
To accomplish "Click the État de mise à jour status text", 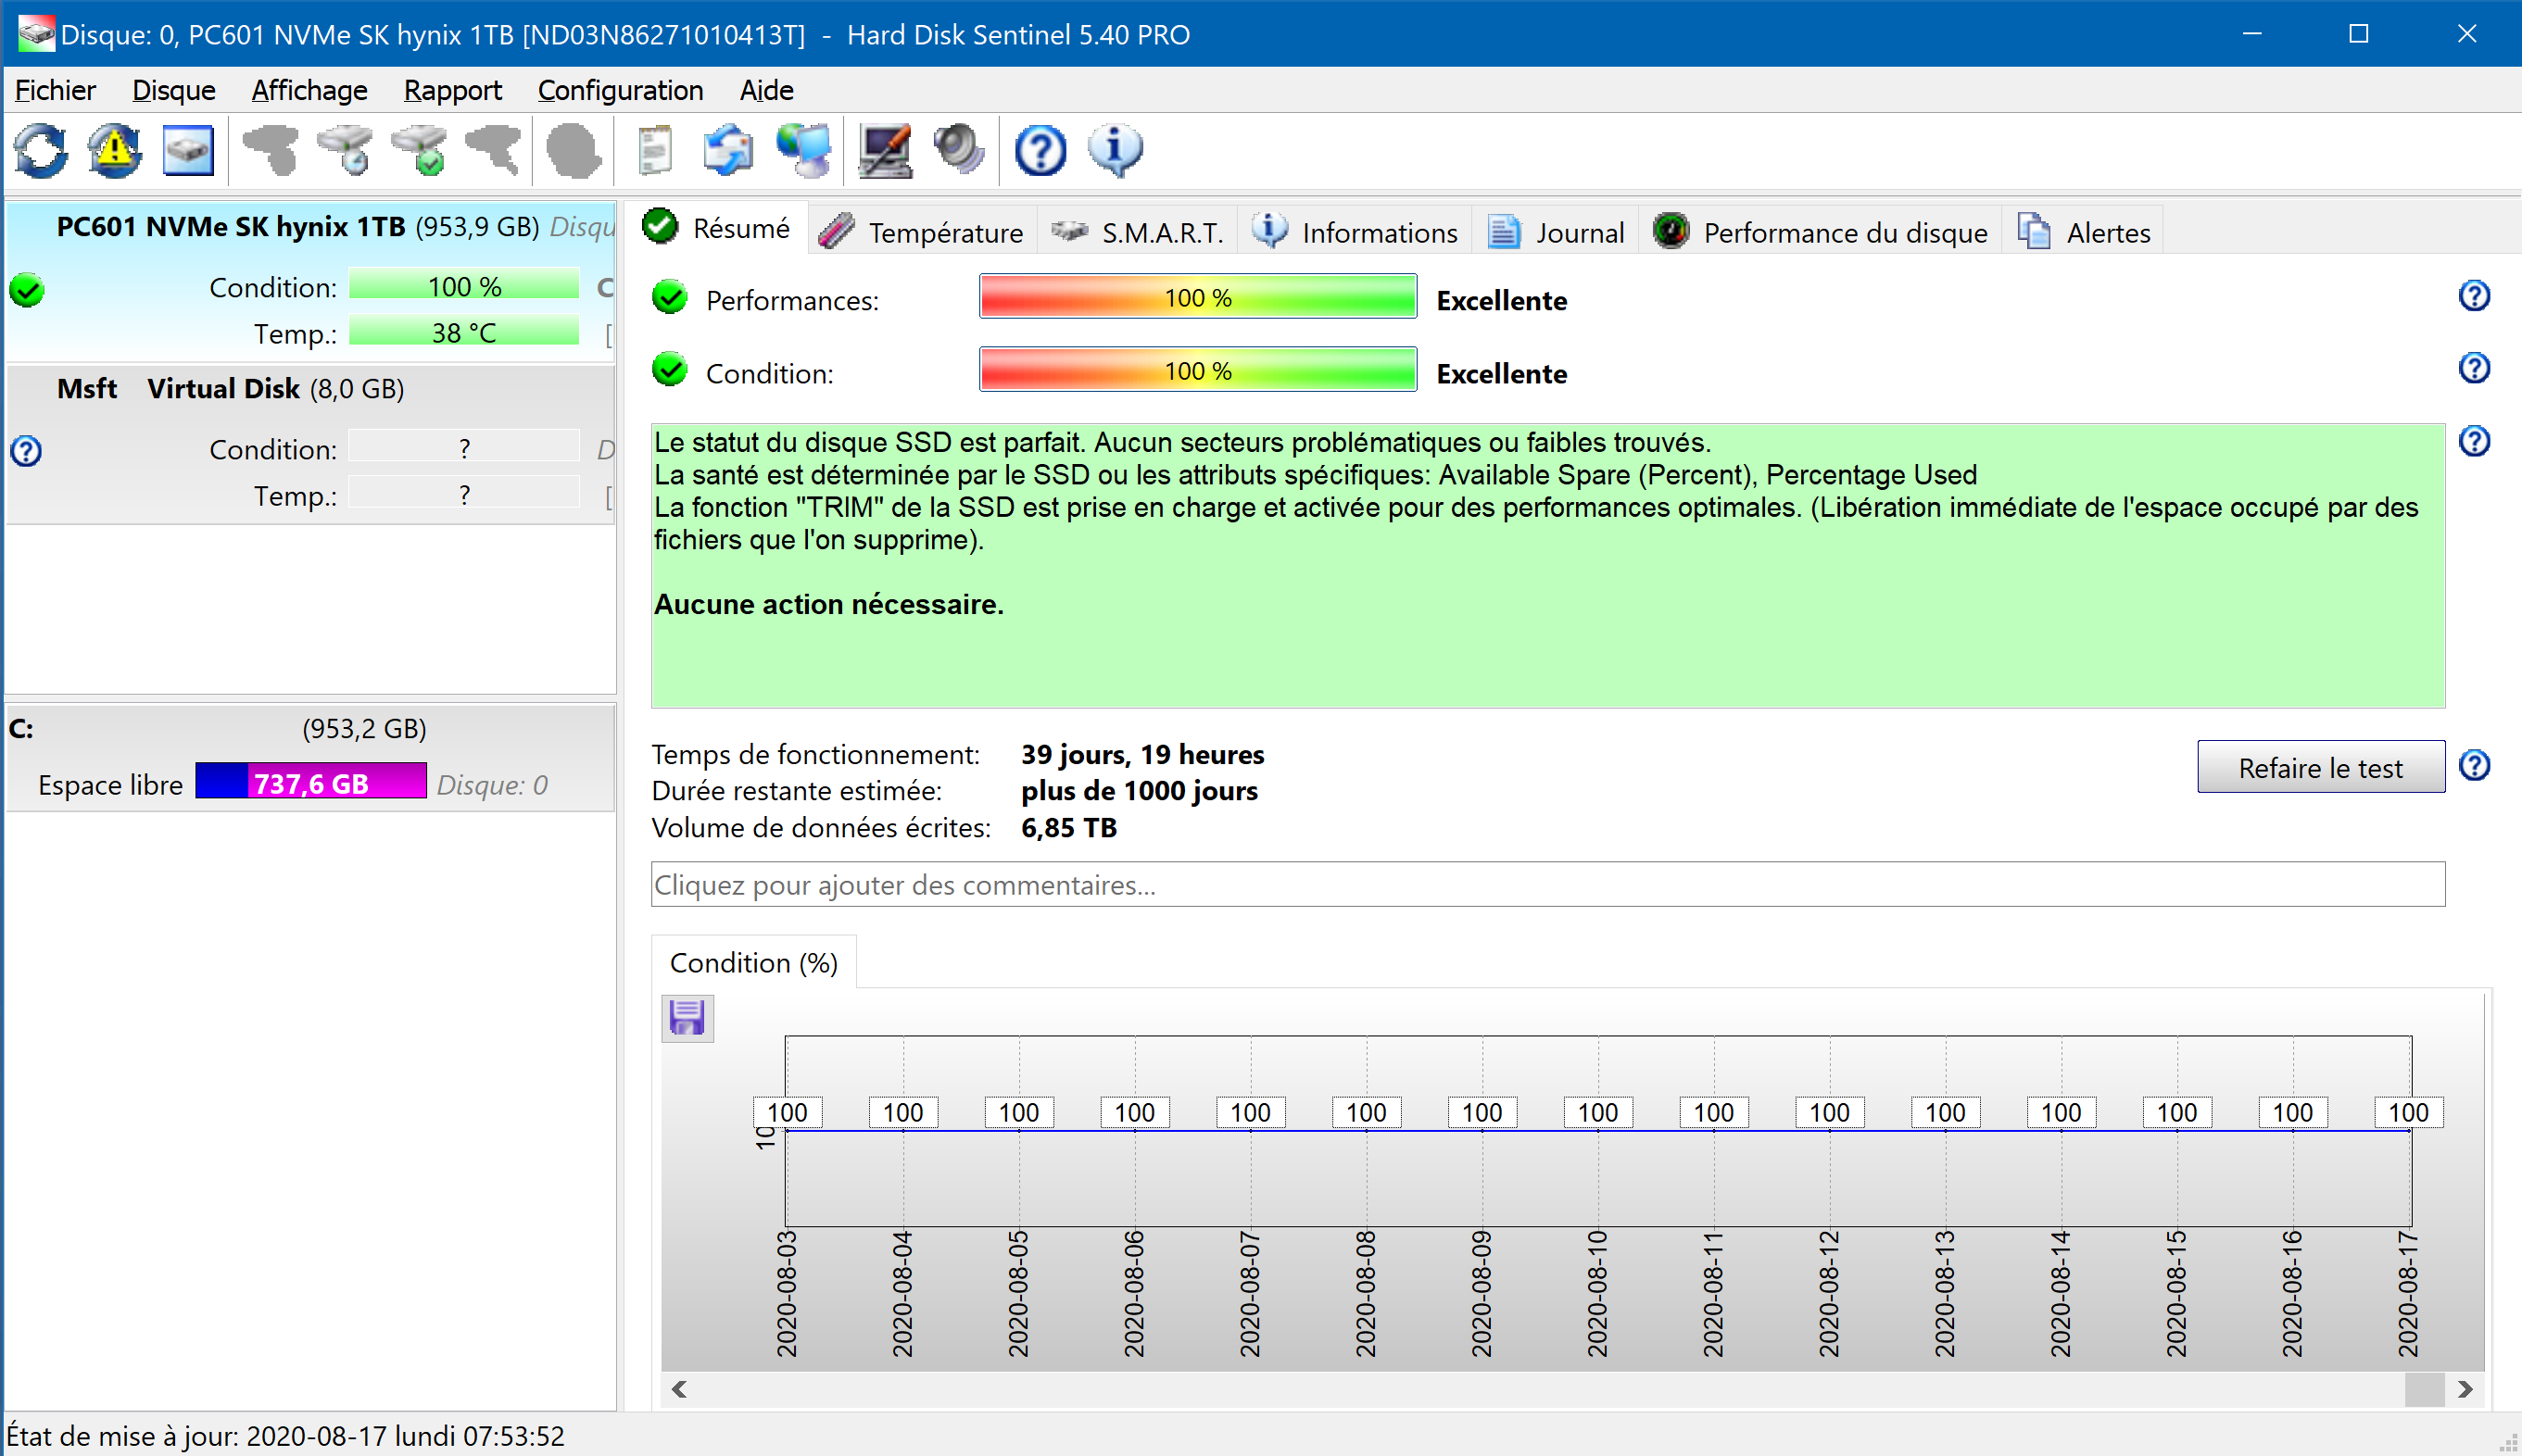I will coord(286,1436).
